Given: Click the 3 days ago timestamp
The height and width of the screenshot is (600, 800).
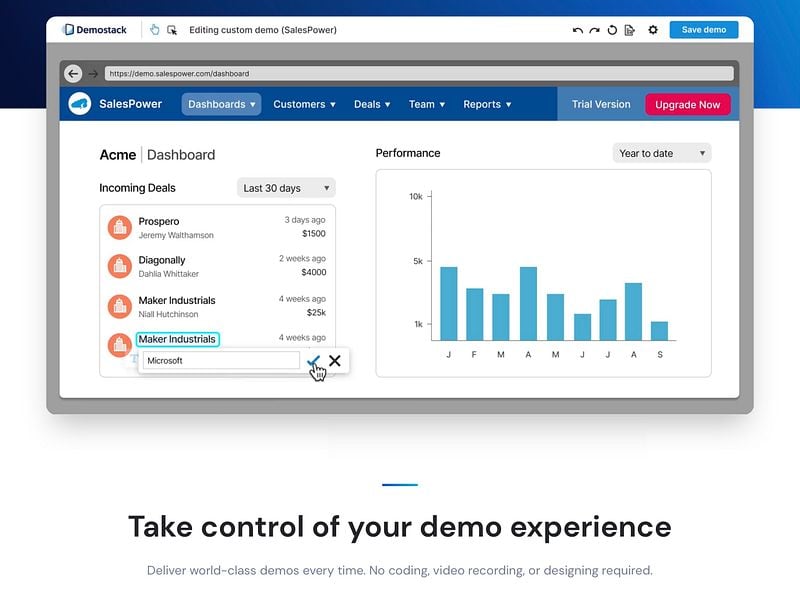Looking at the screenshot, I should pyautogui.click(x=305, y=220).
